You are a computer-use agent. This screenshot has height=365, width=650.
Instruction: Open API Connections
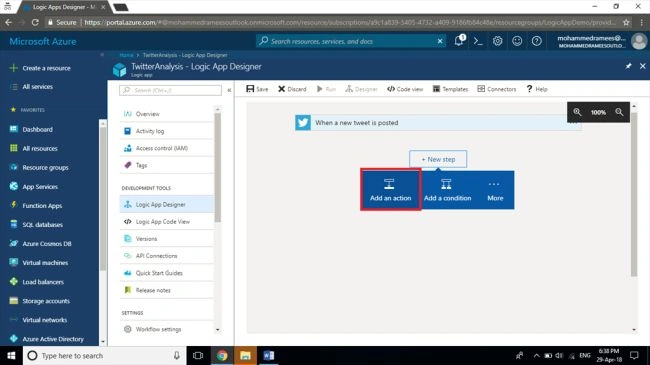pos(167,256)
